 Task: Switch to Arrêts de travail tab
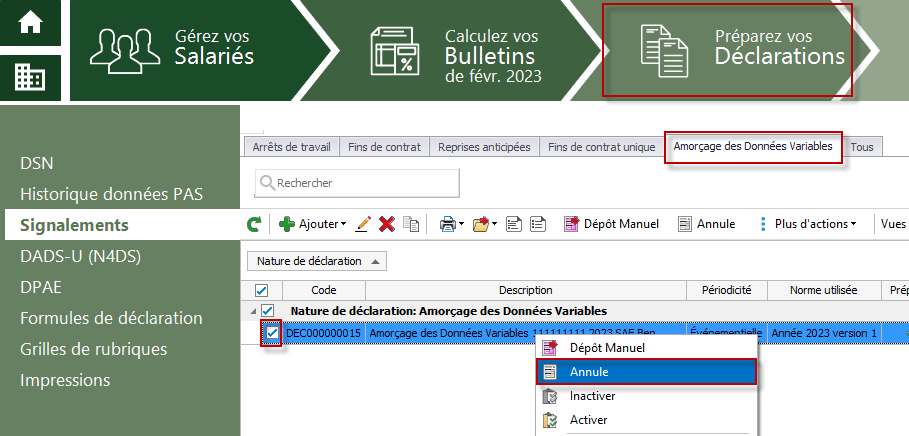(292, 147)
